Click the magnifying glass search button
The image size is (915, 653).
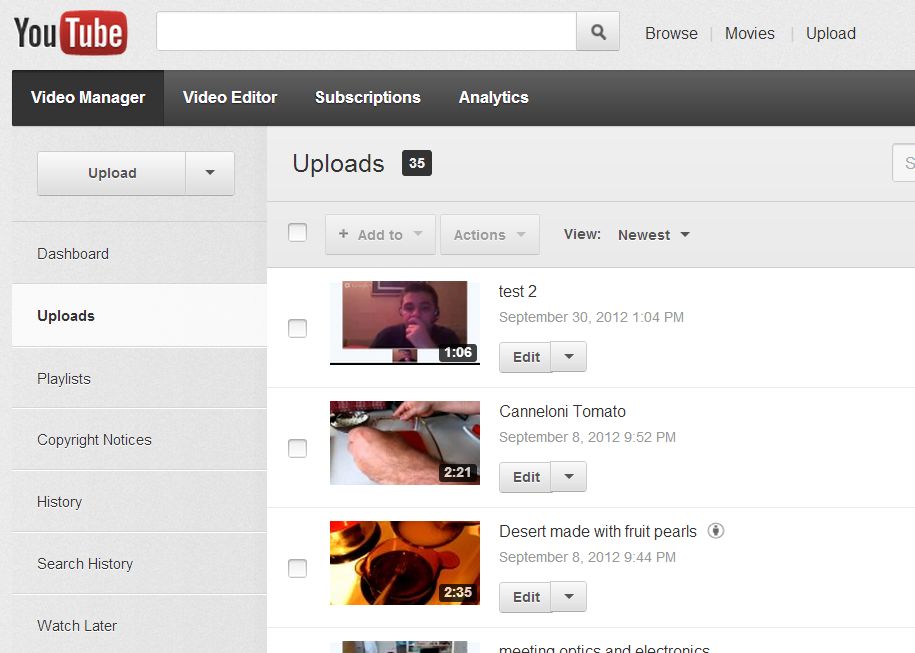point(598,32)
